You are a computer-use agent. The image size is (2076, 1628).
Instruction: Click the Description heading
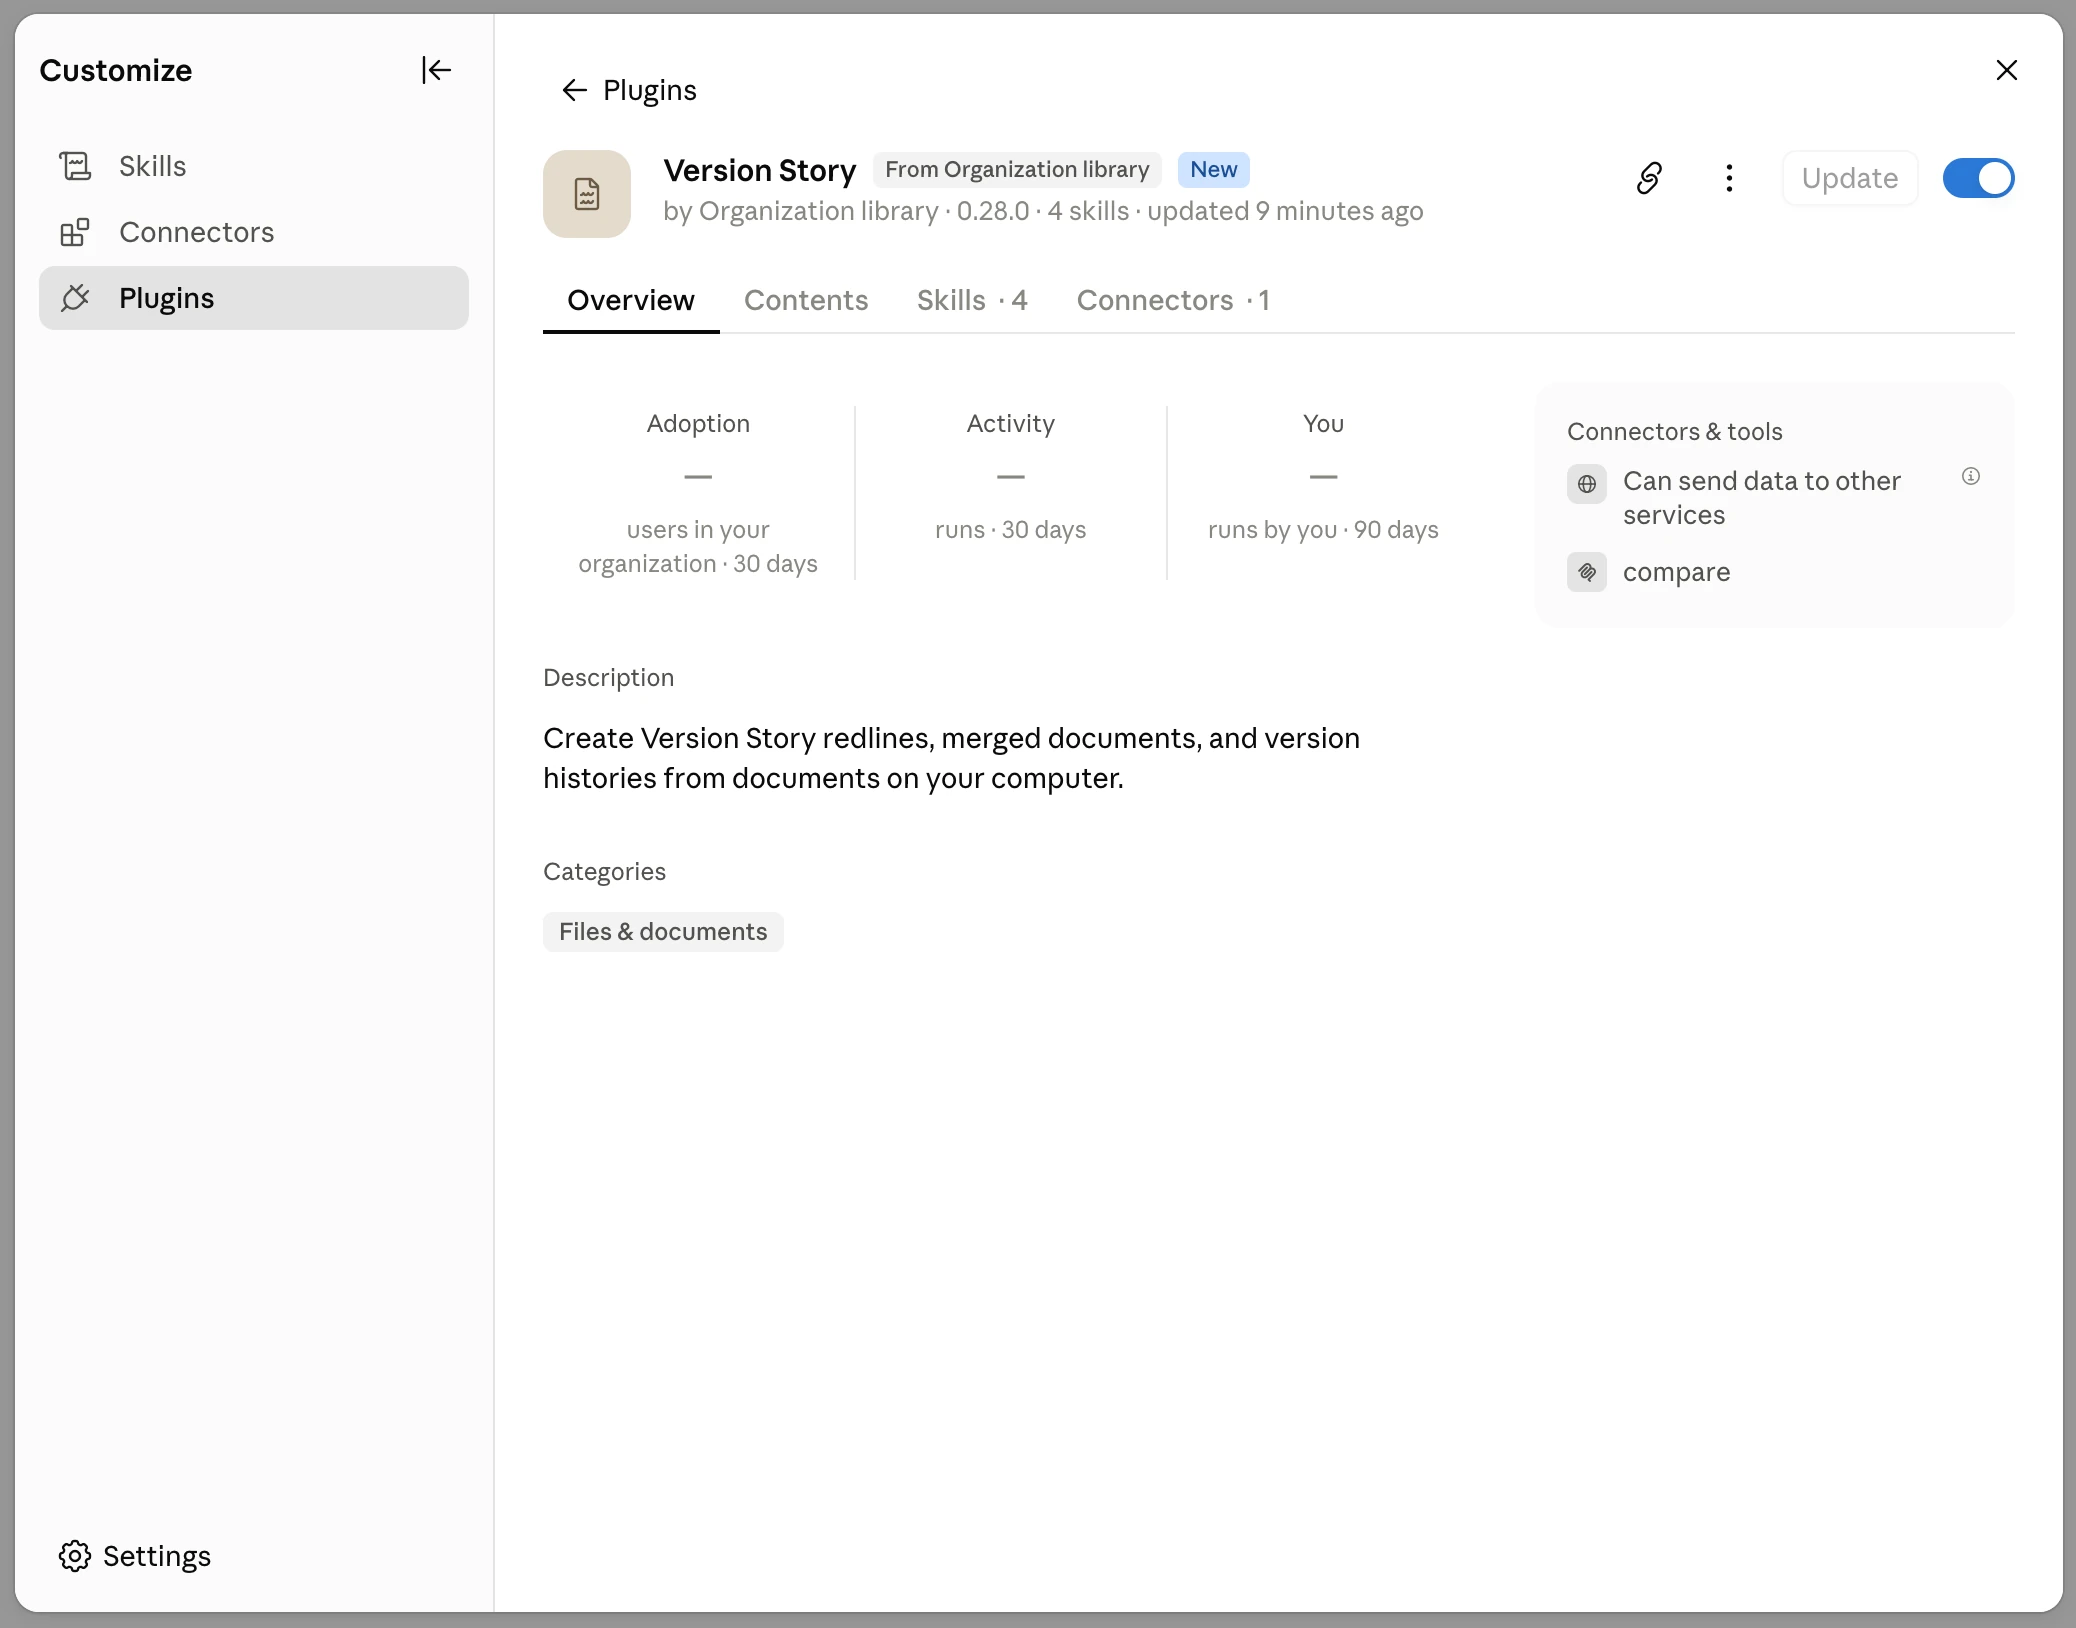[x=608, y=678]
